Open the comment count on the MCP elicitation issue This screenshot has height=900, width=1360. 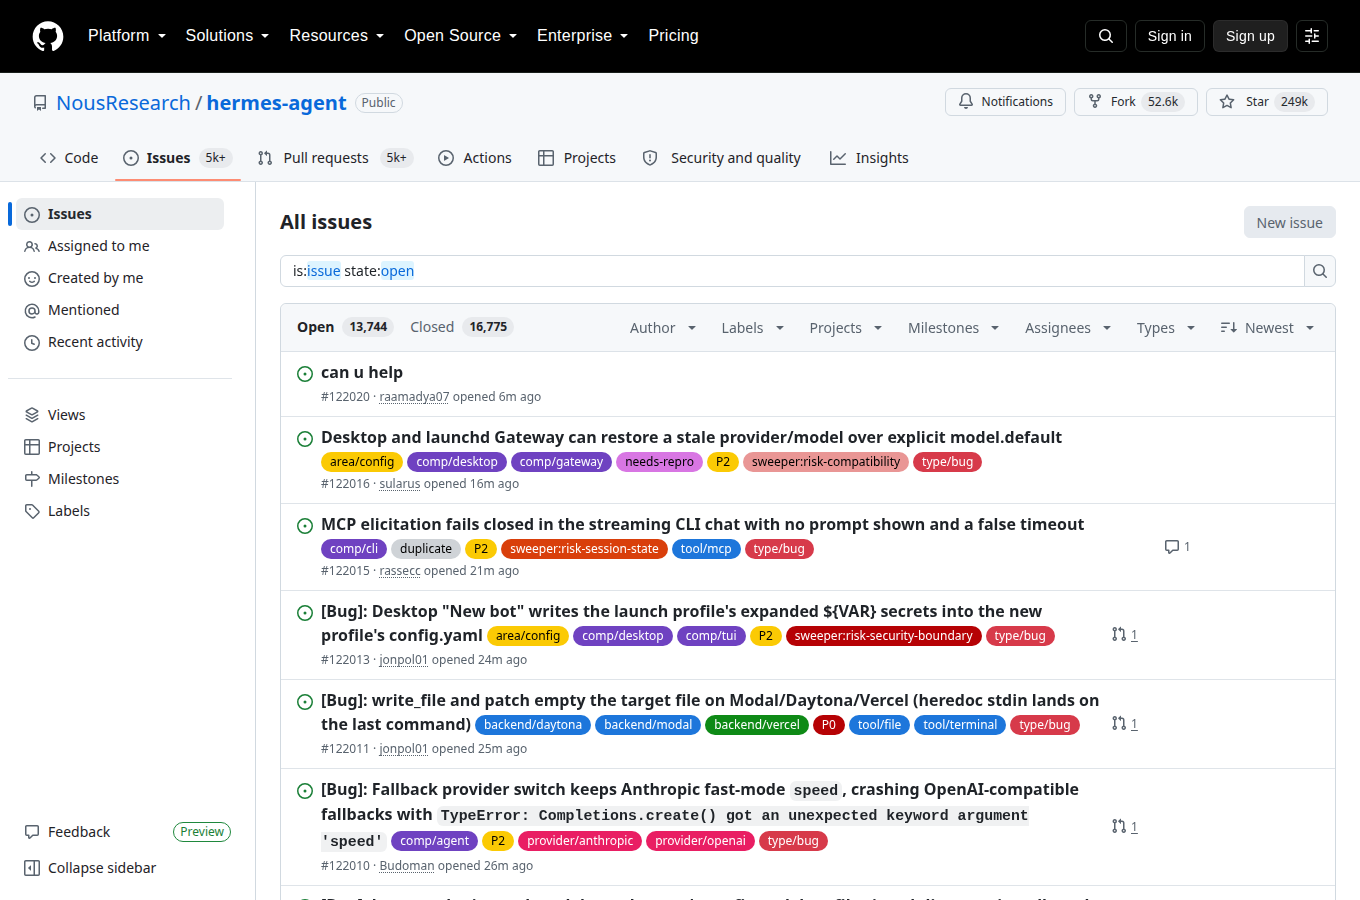coord(1177,547)
